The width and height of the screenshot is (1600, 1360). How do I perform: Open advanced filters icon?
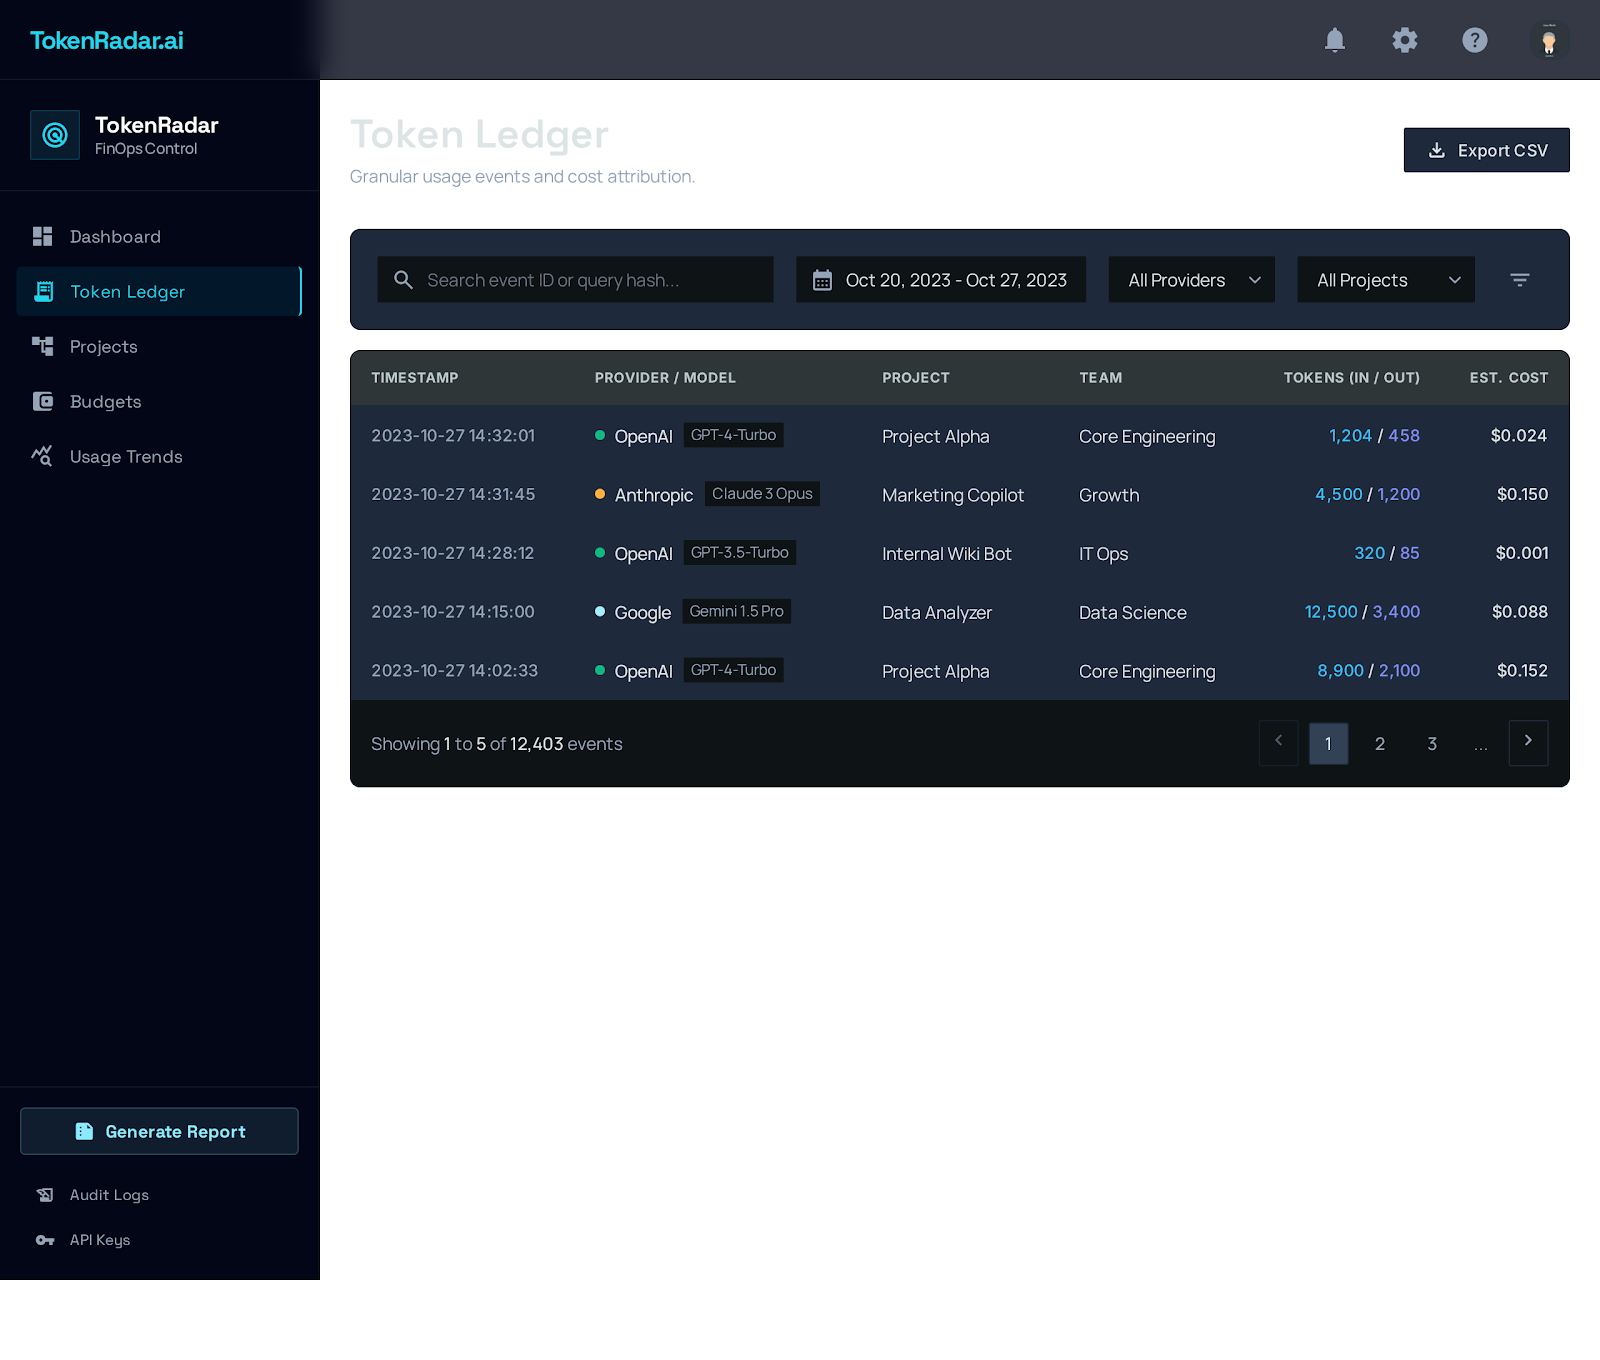click(x=1520, y=280)
